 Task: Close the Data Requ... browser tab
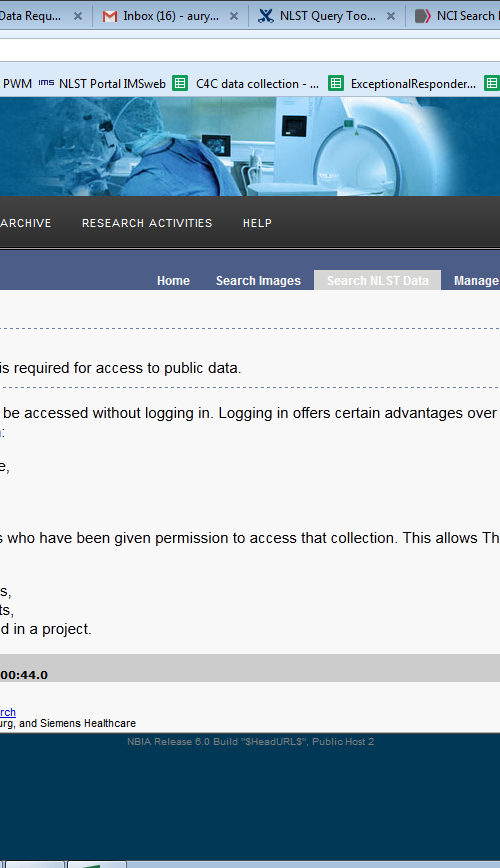tap(78, 17)
